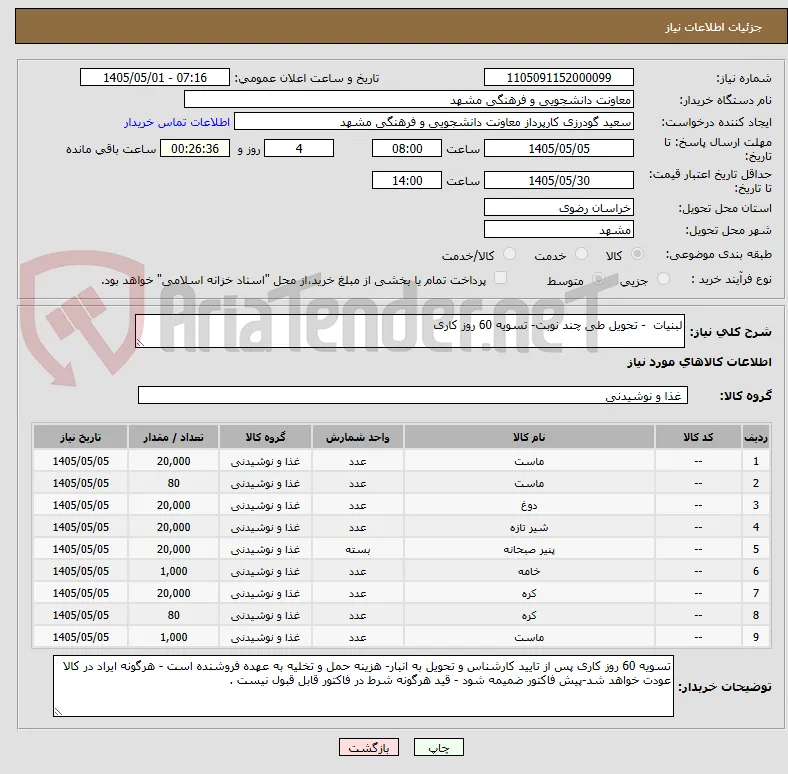This screenshot has height=774, width=788.
Task: Click کره in row 7
Action: click(529, 593)
